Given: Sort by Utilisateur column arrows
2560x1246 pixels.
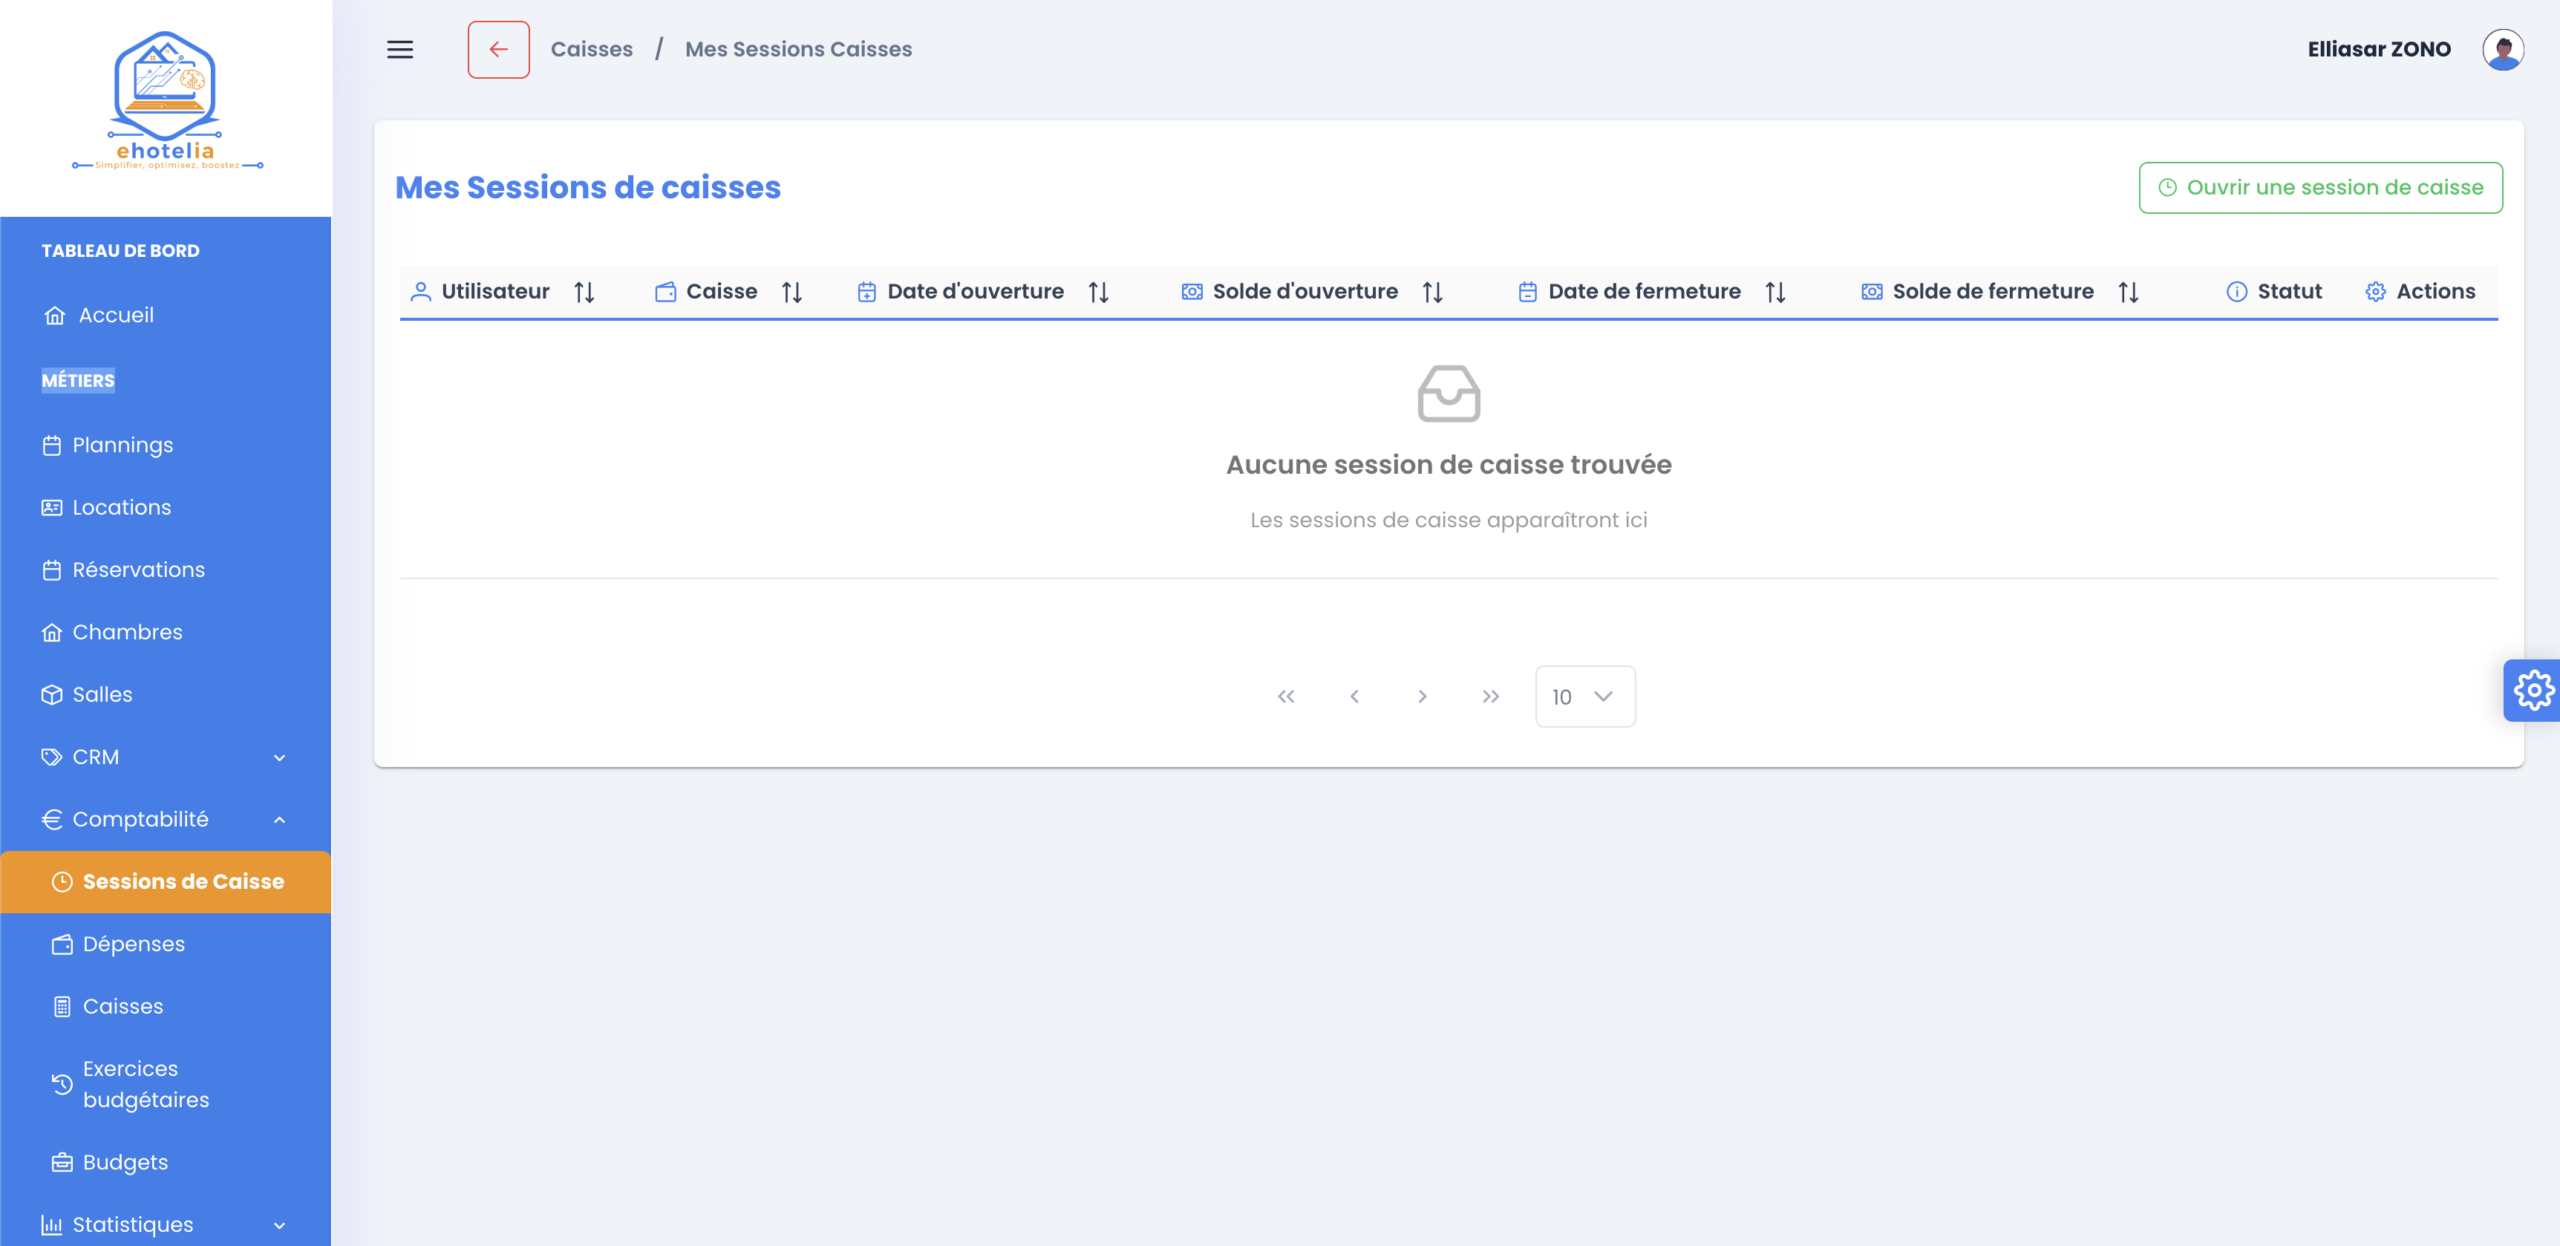Looking at the screenshot, I should (584, 292).
